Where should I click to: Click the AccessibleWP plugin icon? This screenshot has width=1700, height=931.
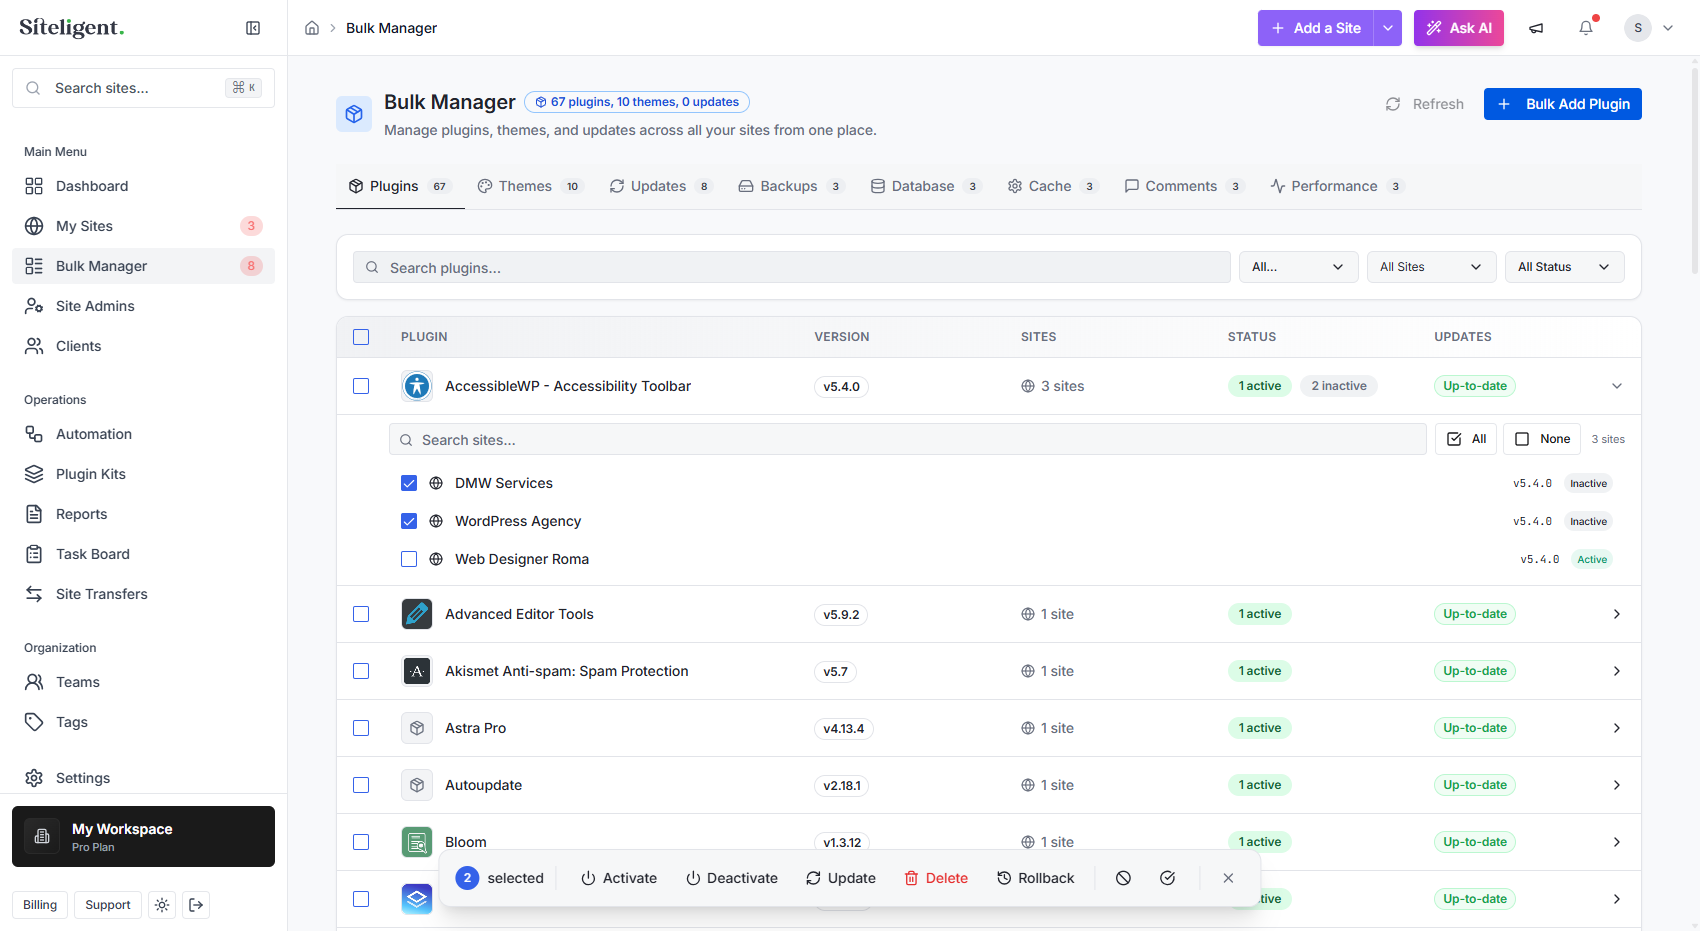pos(417,386)
